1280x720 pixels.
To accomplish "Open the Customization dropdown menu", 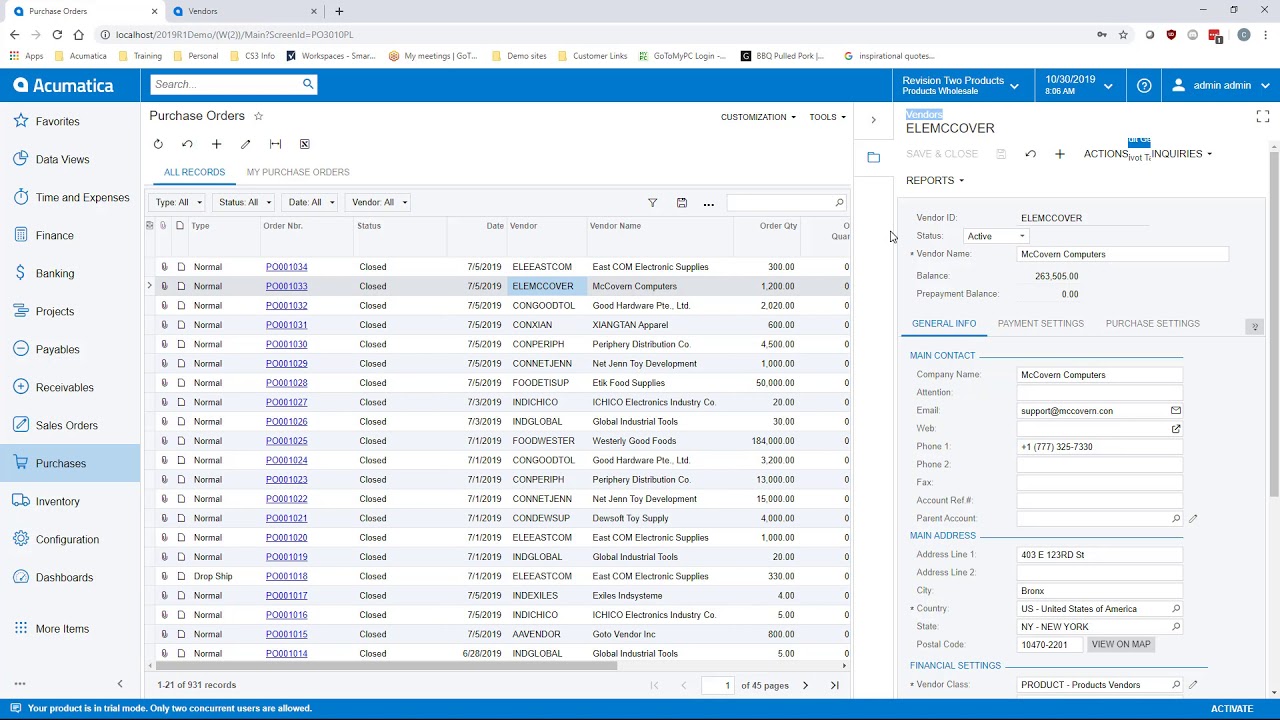I will pyautogui.click(x=758, y=117).
